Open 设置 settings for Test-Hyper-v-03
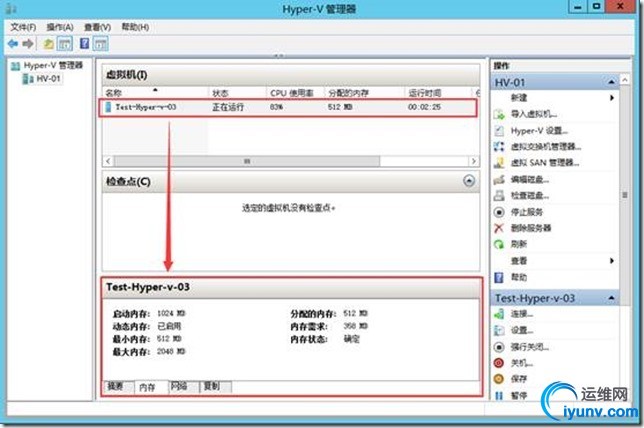 click(x=522, y=330)
